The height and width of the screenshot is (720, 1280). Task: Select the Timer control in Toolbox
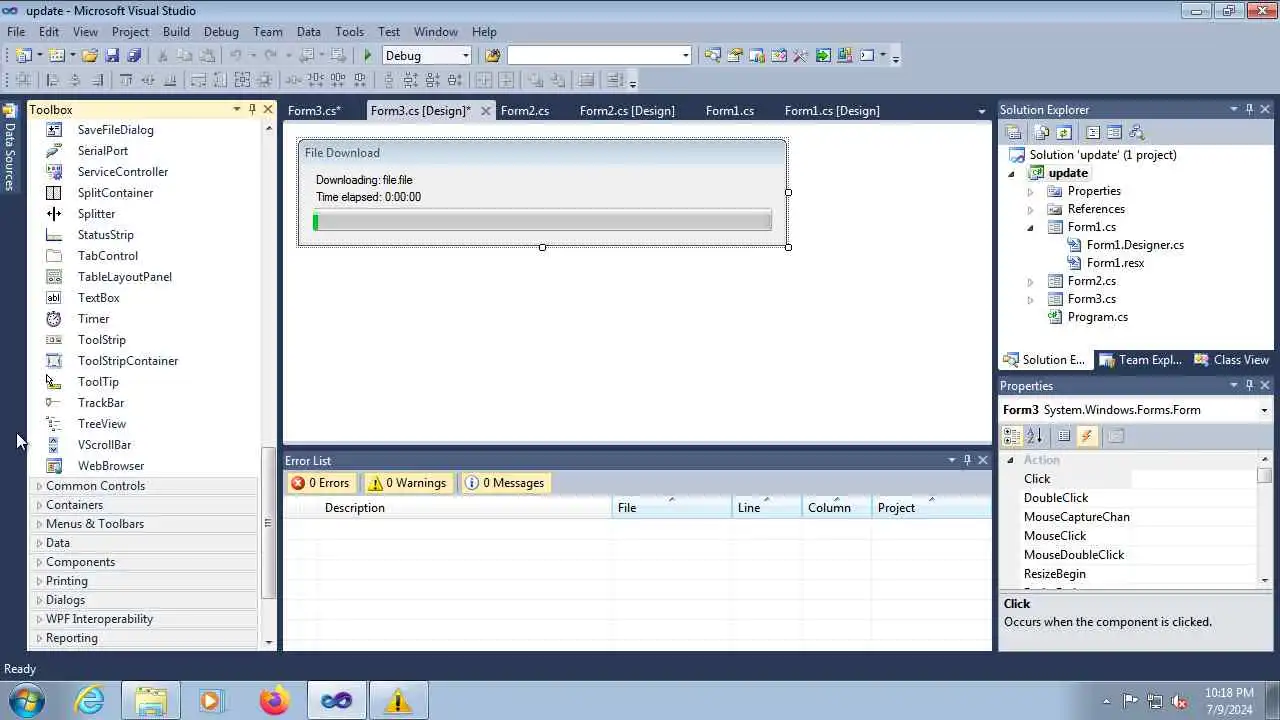[x=94, y=319]
